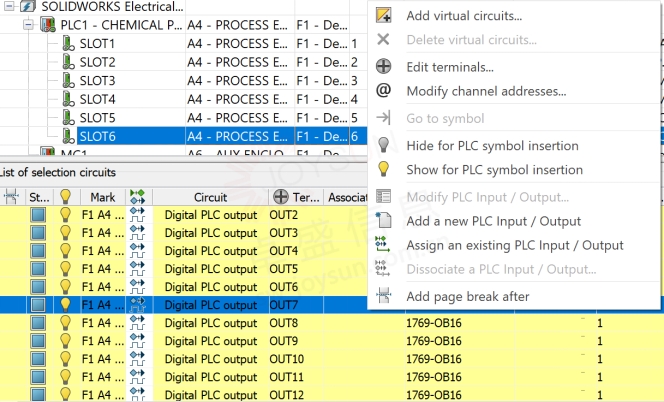Choose Add virtual circuits from the context menu
This screenshot has width=664, height=402.
coord(464,16)
